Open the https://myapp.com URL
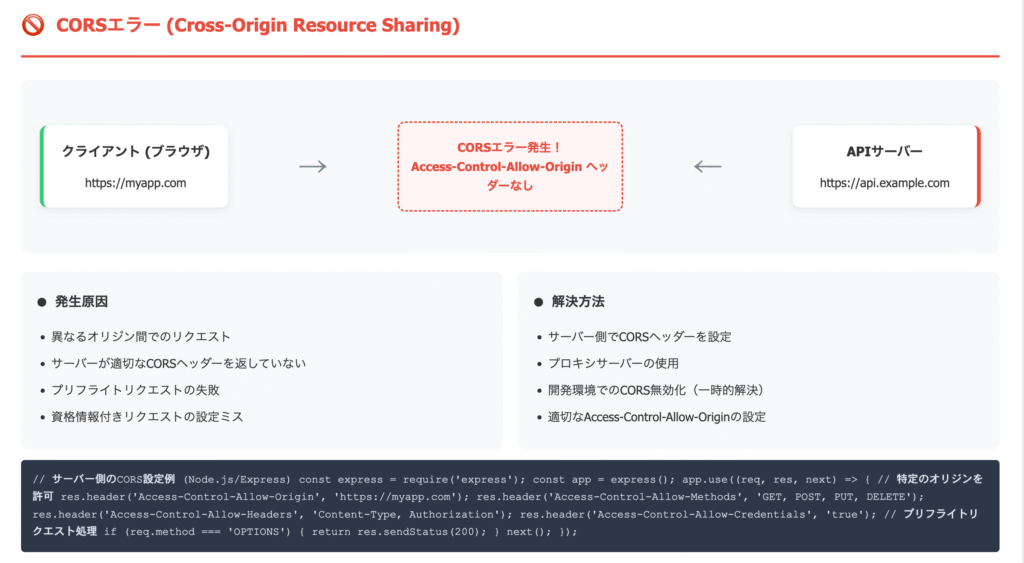The height and width of the screenshot is (563, 1024). coord(136,183)
